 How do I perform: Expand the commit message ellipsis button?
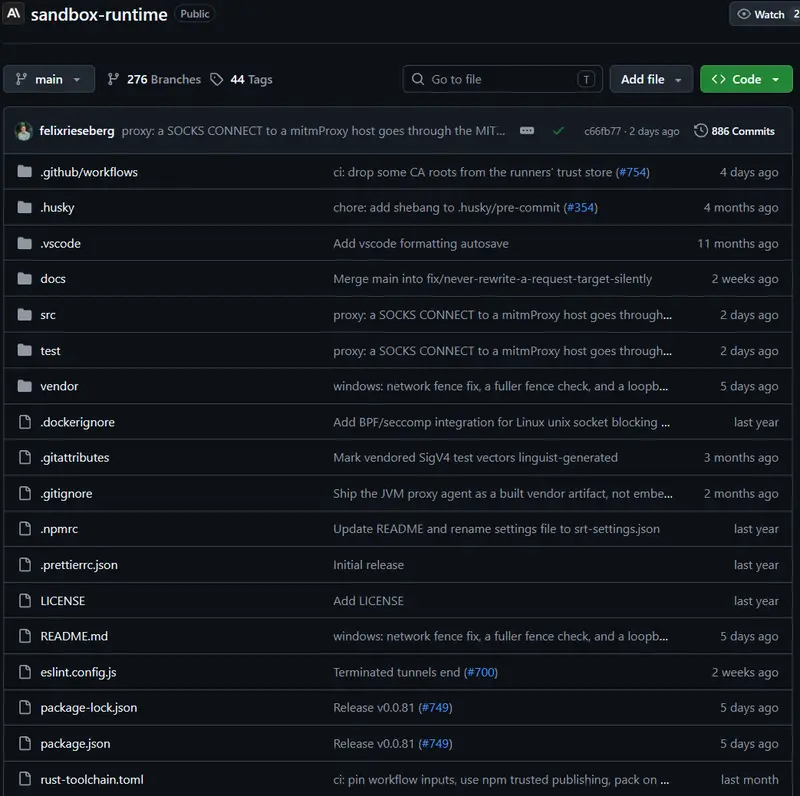527,131
